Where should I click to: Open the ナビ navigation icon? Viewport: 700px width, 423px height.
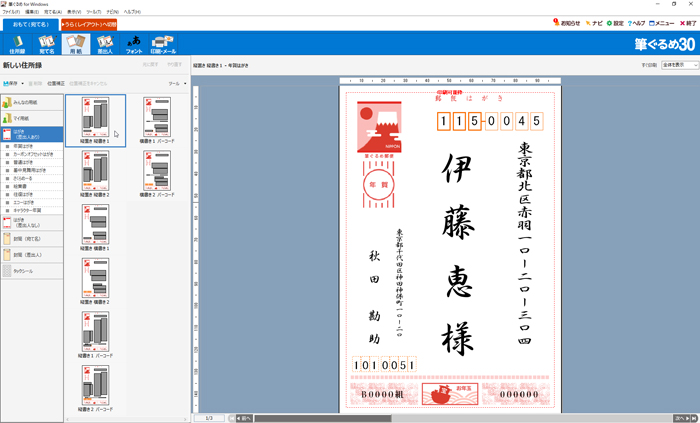[x=593, y=23]
